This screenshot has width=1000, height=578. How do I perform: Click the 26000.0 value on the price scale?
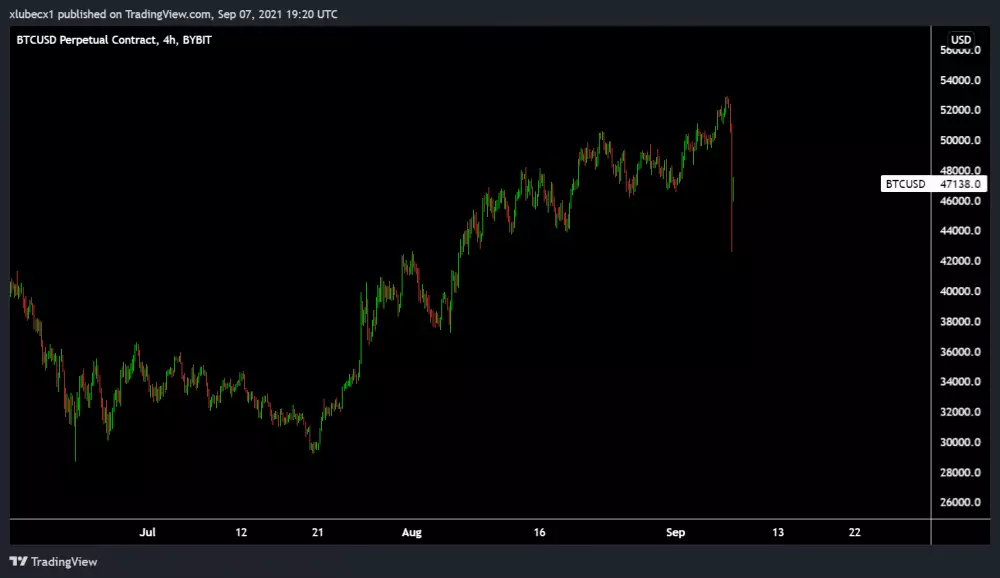tap(958, 503)
